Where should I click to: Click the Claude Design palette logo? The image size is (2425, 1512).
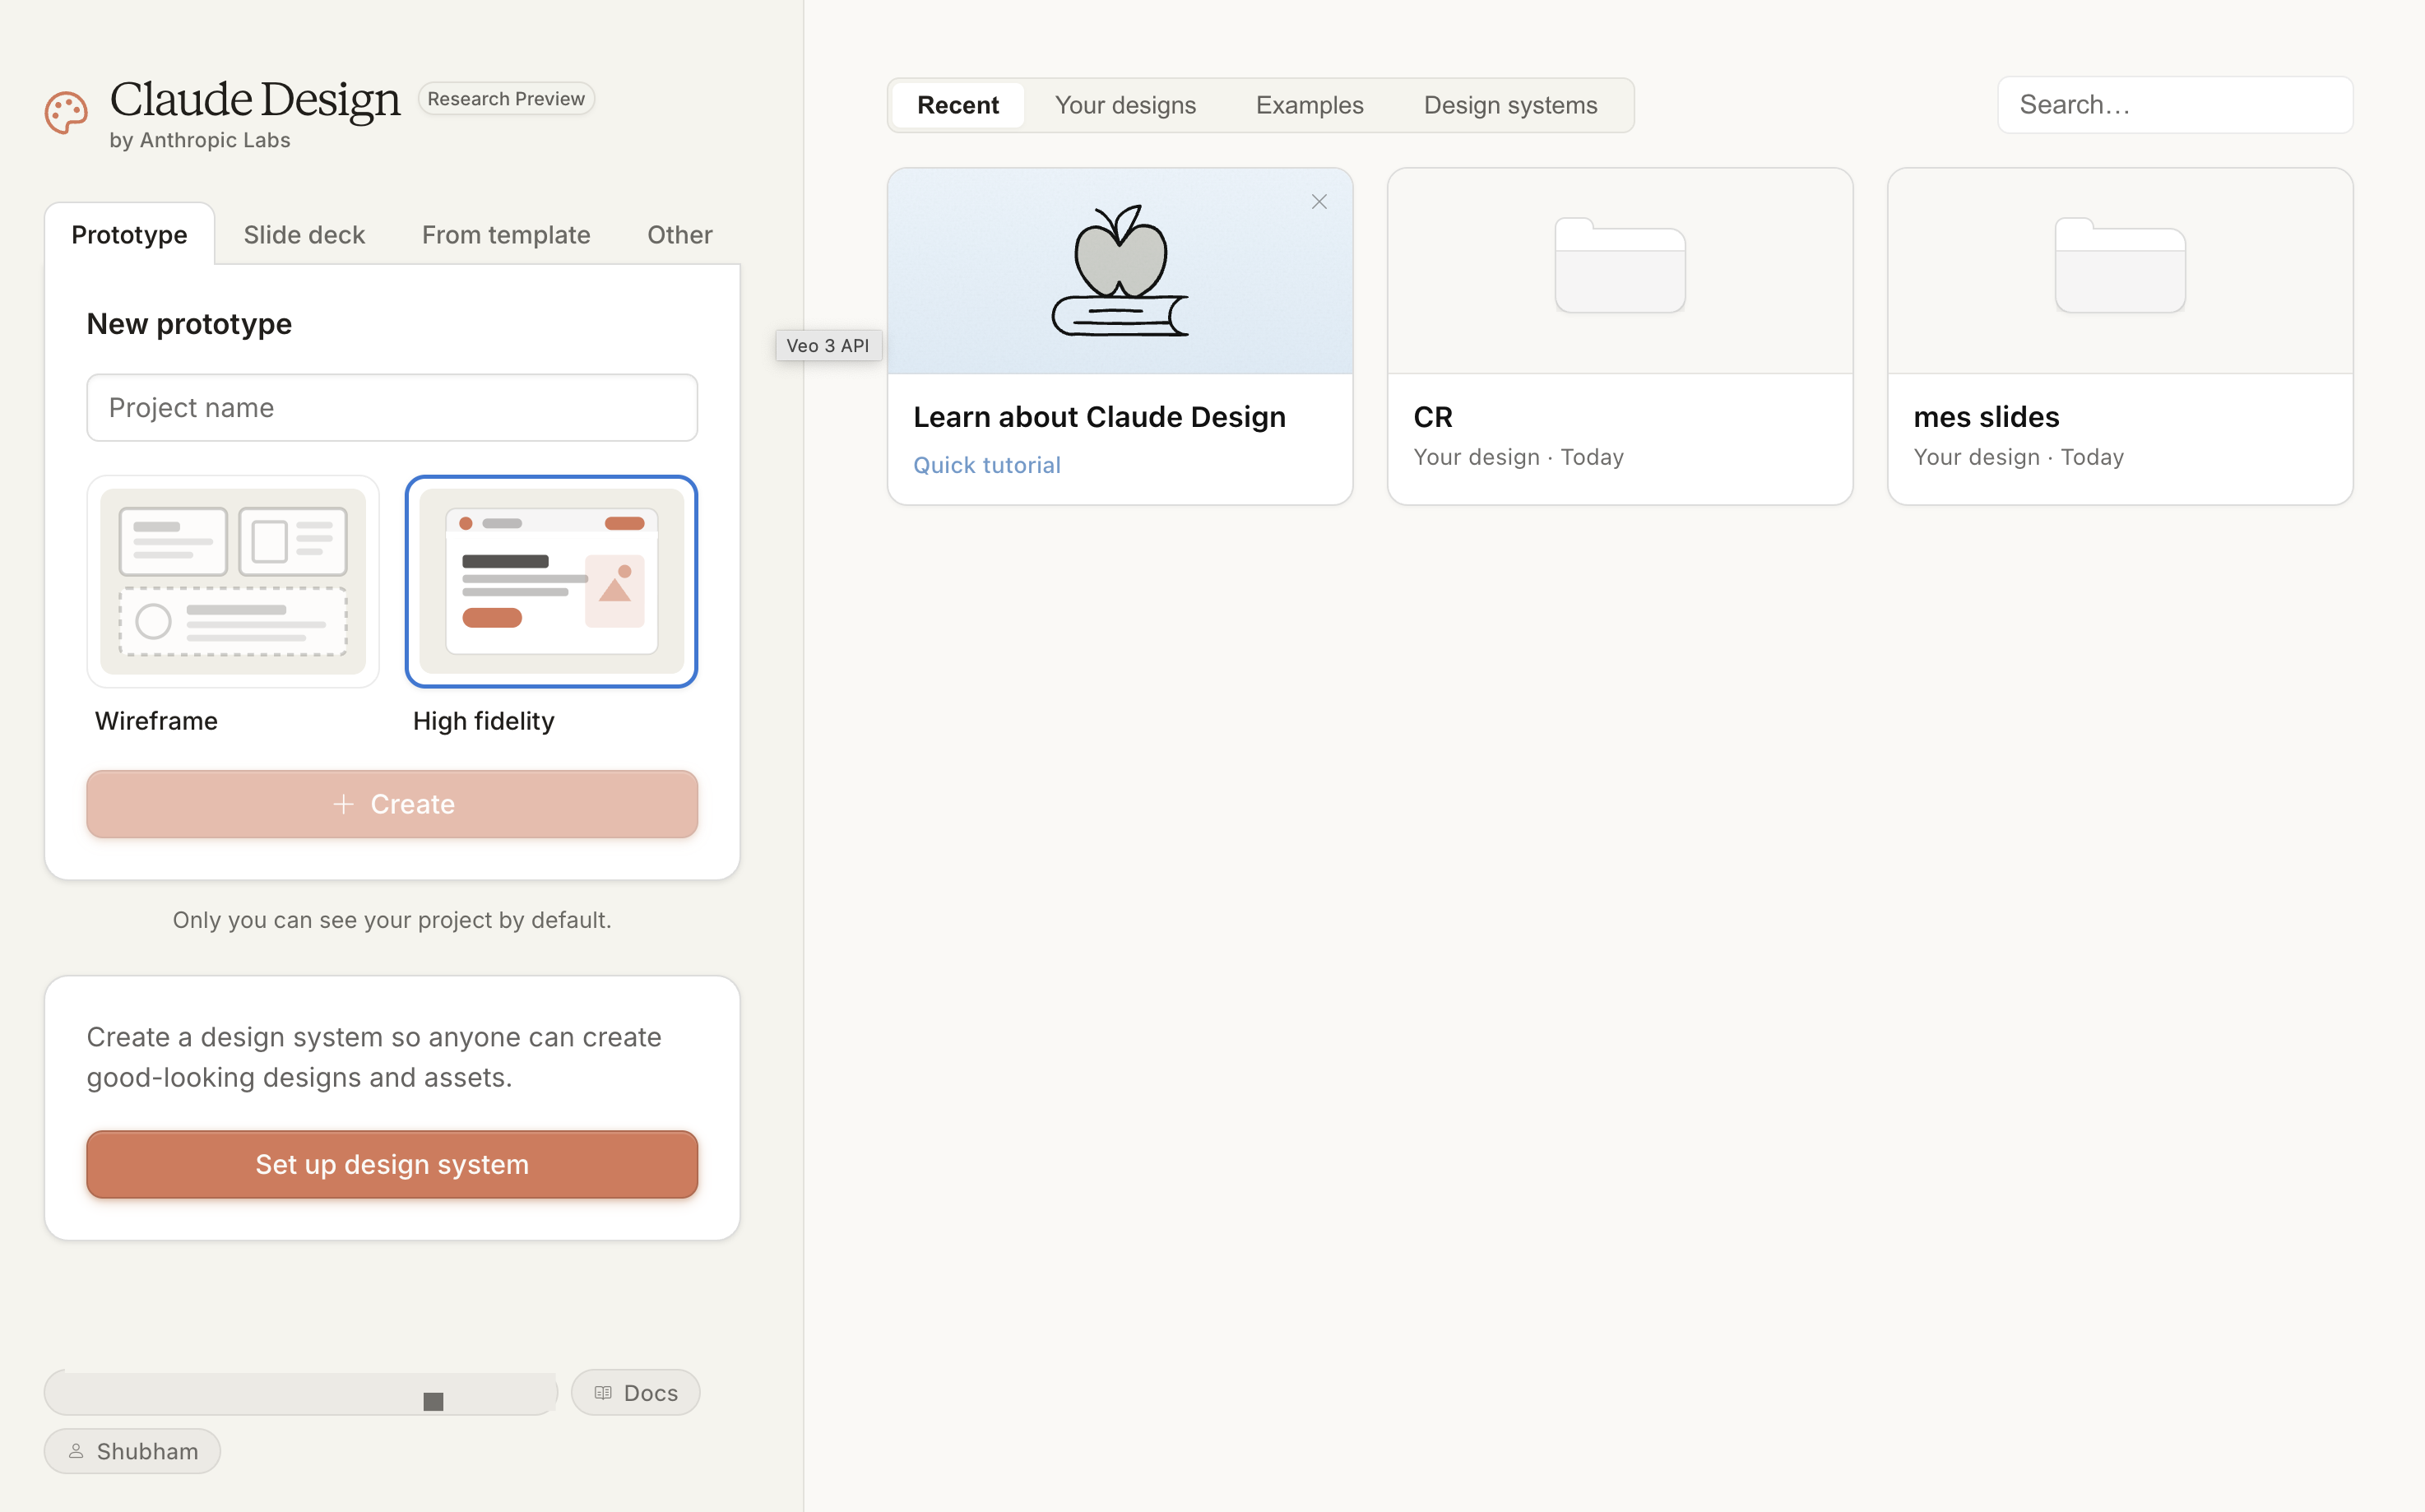click(x=66, y=113)
